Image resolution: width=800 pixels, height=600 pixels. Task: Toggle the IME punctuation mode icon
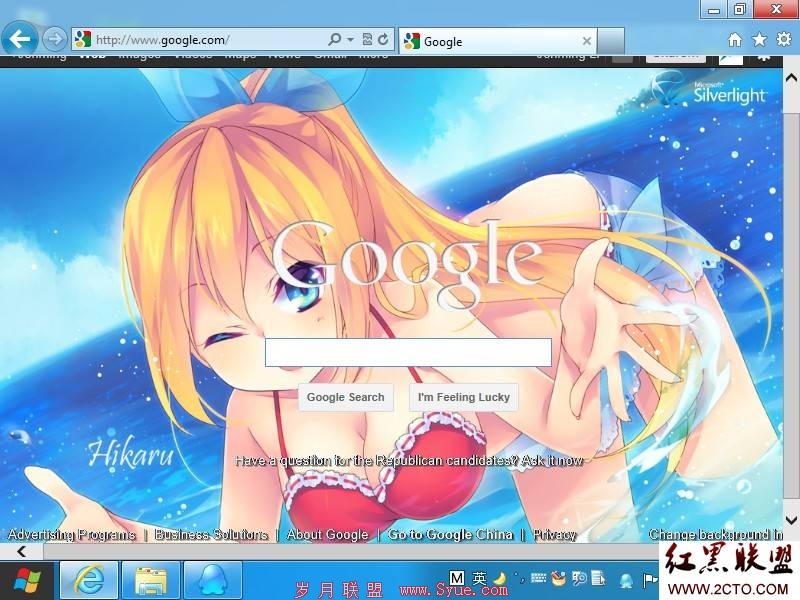tap(520, 578)
